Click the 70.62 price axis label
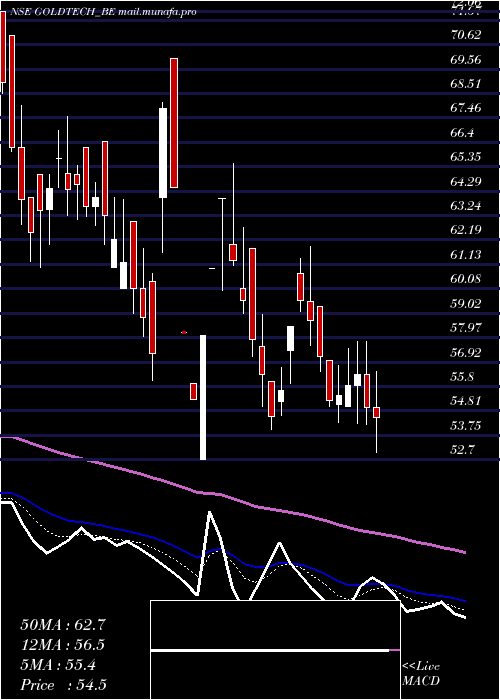Viewport: 500px width, 700px height. (467, 35)
